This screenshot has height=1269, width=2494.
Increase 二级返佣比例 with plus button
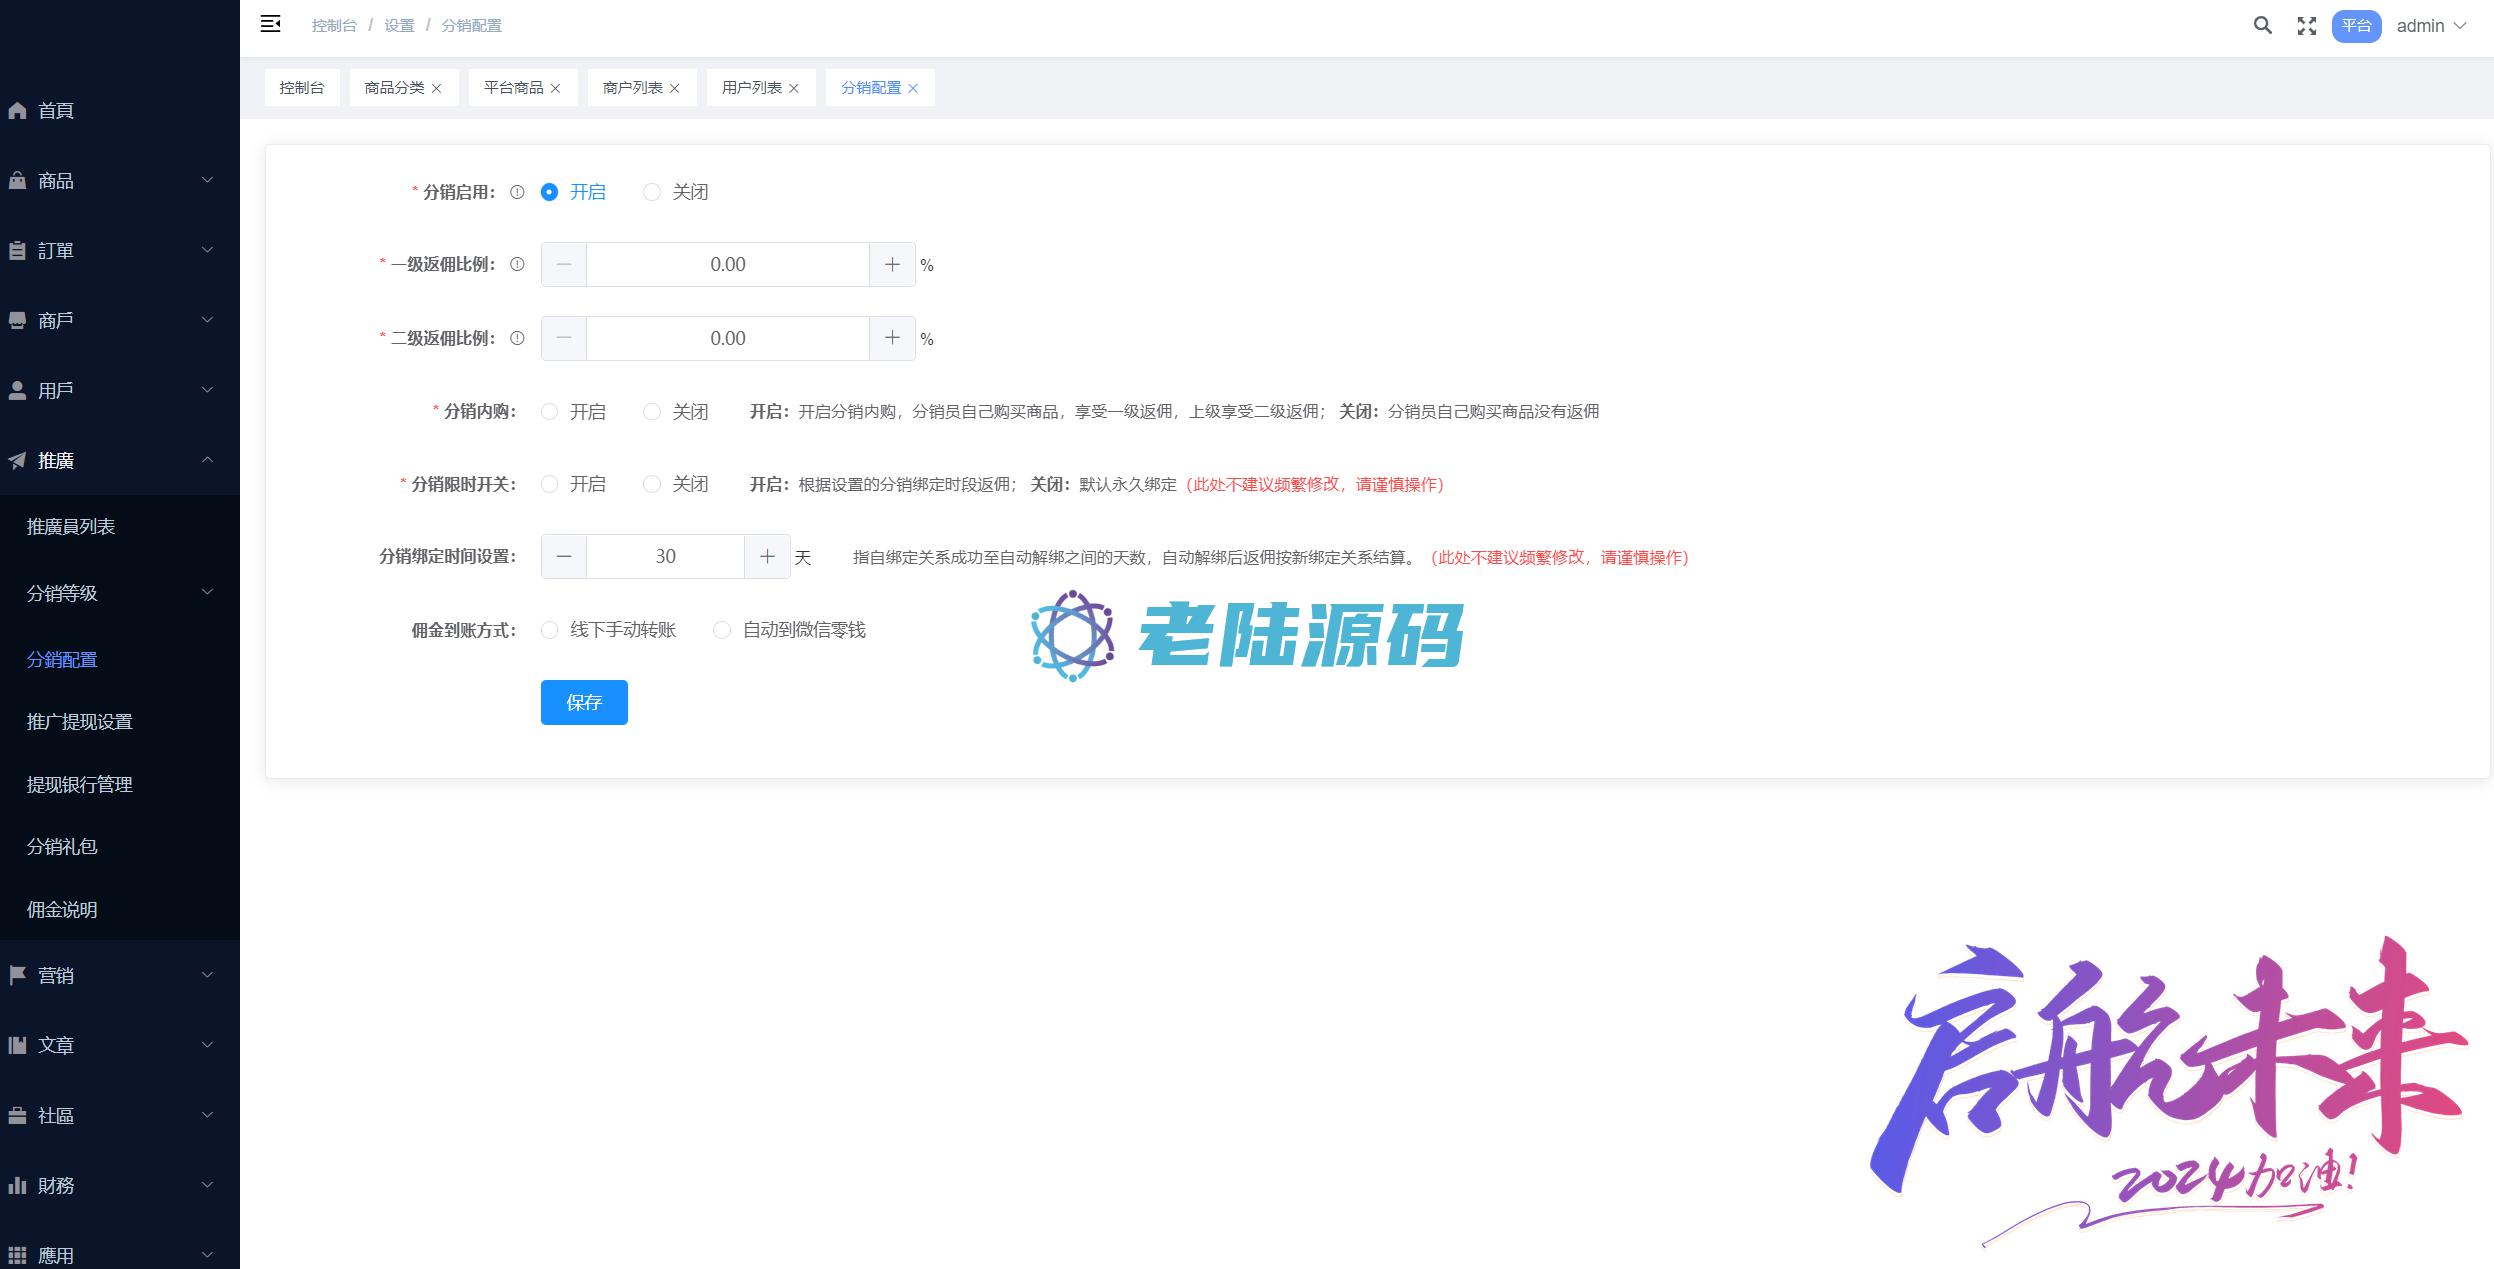coord(892,339)
